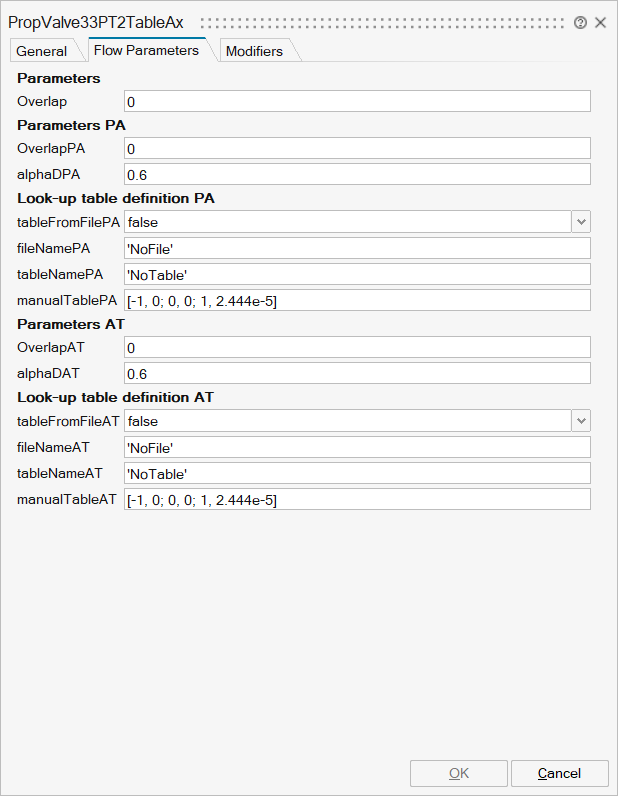Click the Overlap input field

pyautogui.click(x=357, y=101)
